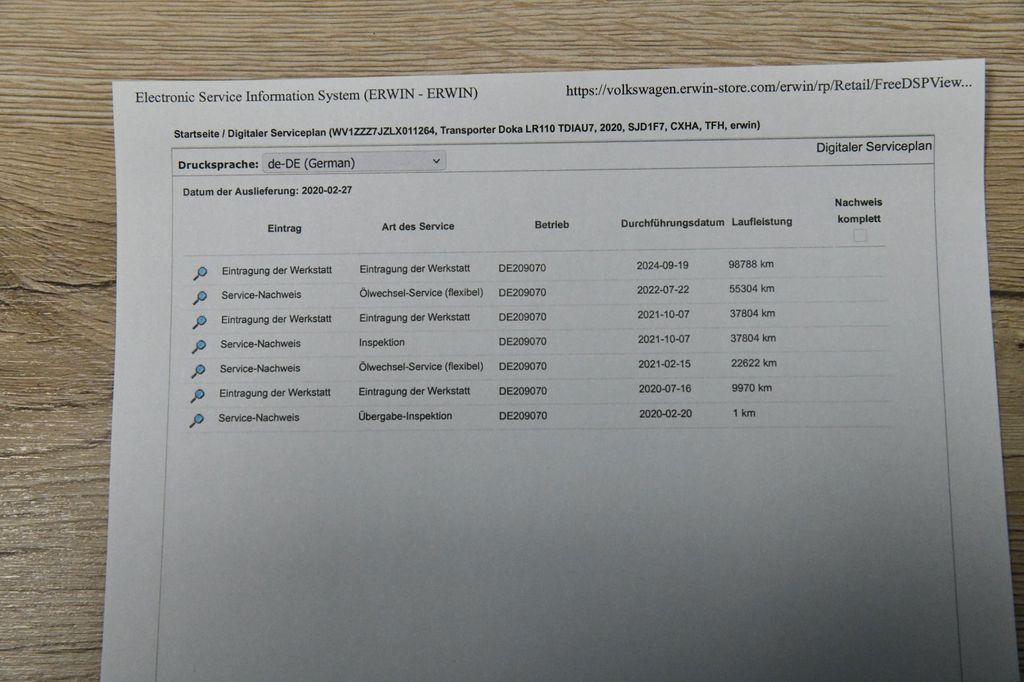The height and width of the screenshot is (682, 1024).
Task: Click magnifier icon for the 55304 km service
Action: (x=200, y=297)
